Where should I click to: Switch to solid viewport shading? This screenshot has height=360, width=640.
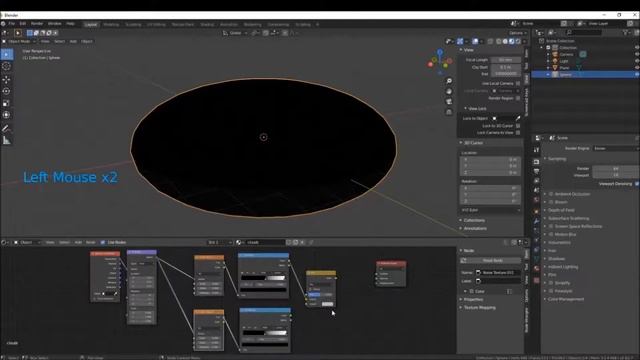point(505,41)
